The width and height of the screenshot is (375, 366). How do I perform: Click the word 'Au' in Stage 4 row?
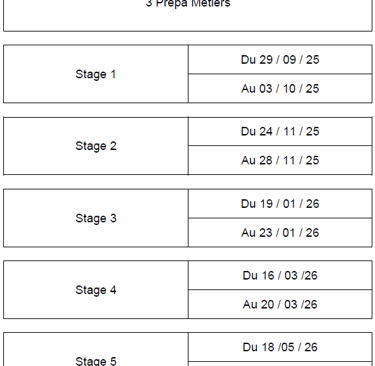(x=250, y=304)
